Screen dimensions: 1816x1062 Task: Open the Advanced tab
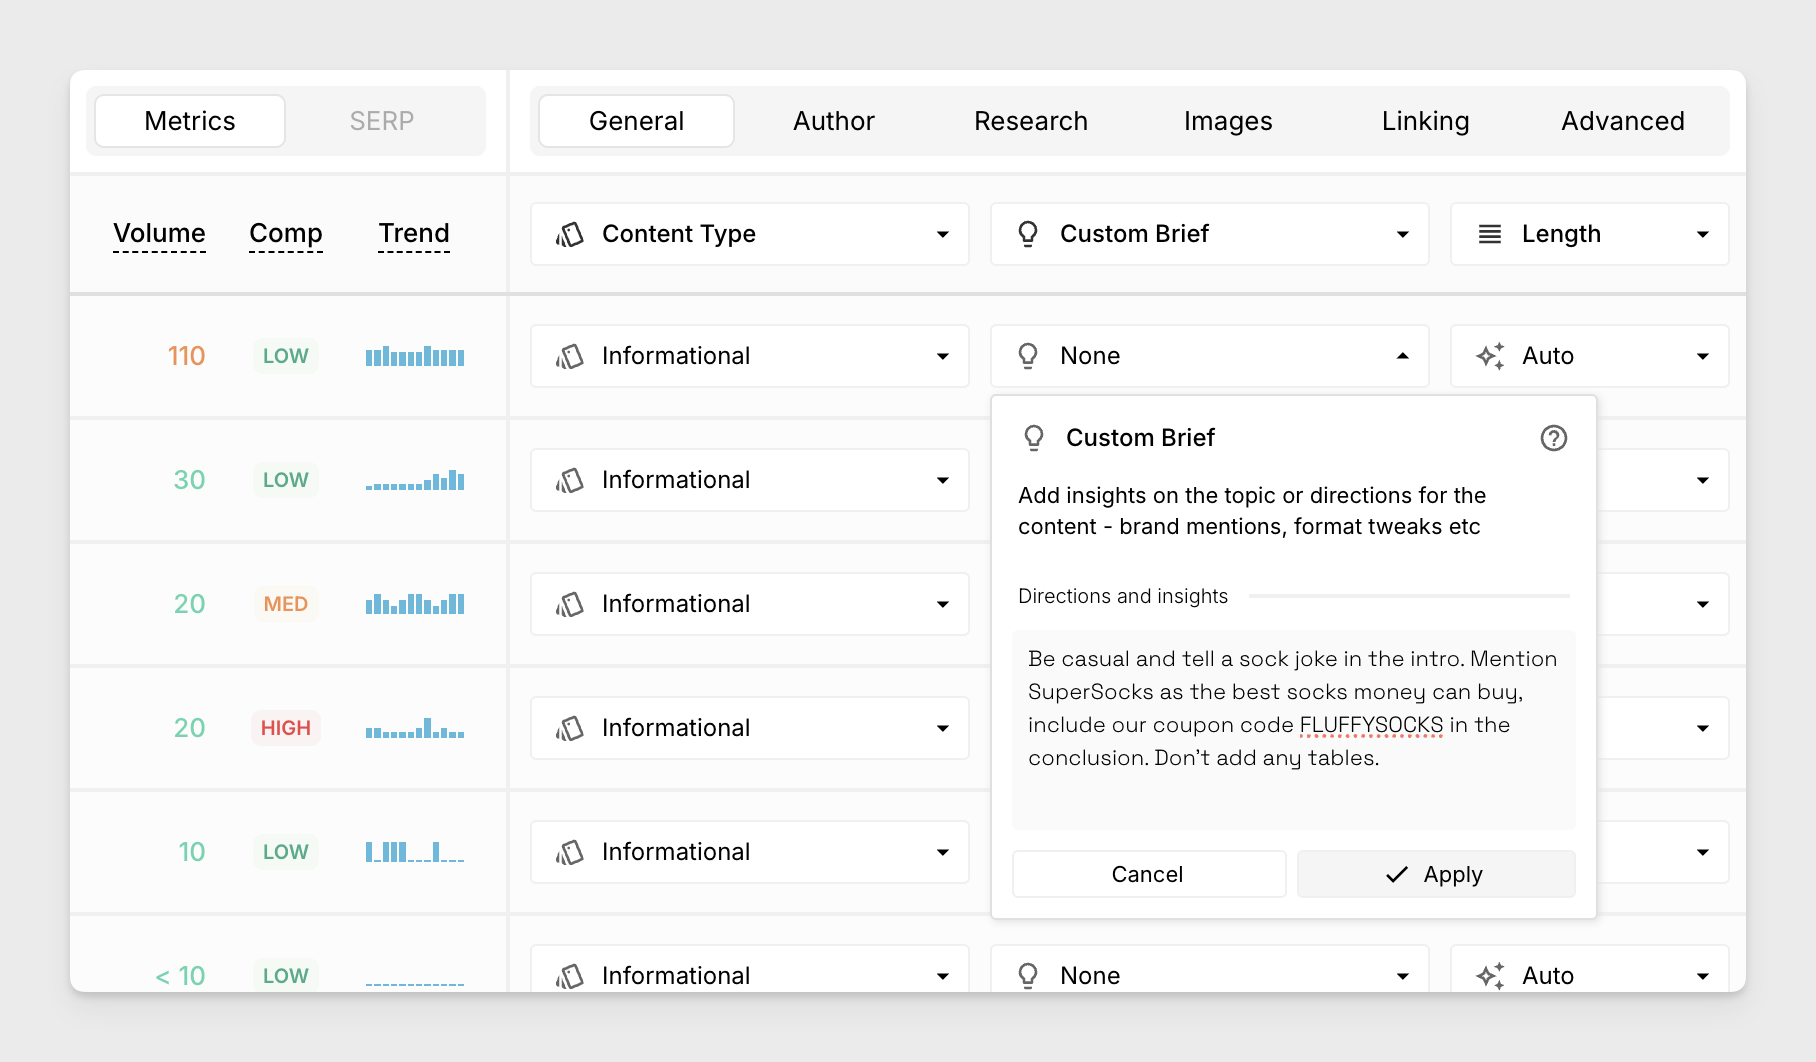(1622, 121)
